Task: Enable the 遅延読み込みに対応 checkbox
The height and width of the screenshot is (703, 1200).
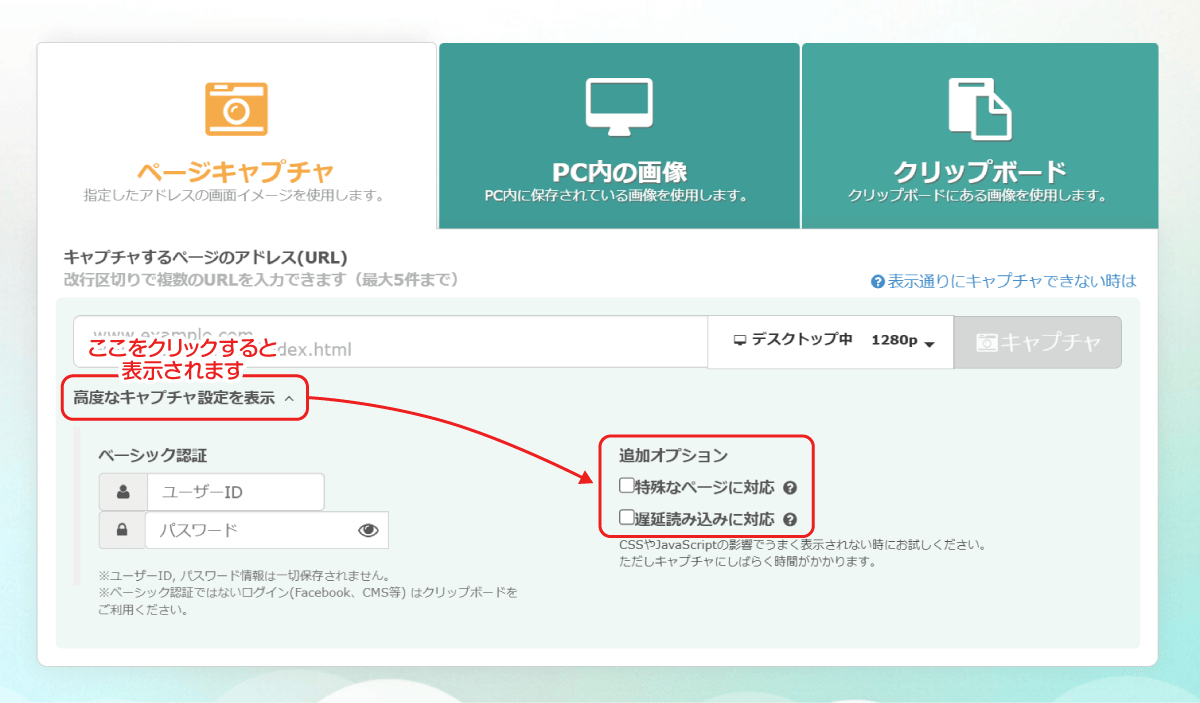Action: click(626, 518)
